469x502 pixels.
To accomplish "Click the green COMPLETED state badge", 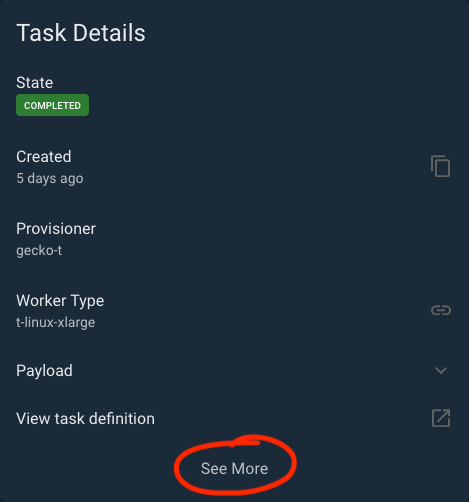I will click(x=52, y=105).
